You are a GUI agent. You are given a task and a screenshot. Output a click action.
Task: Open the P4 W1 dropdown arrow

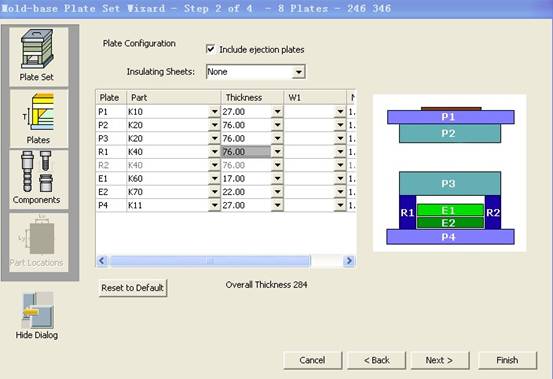click(340, 206)
